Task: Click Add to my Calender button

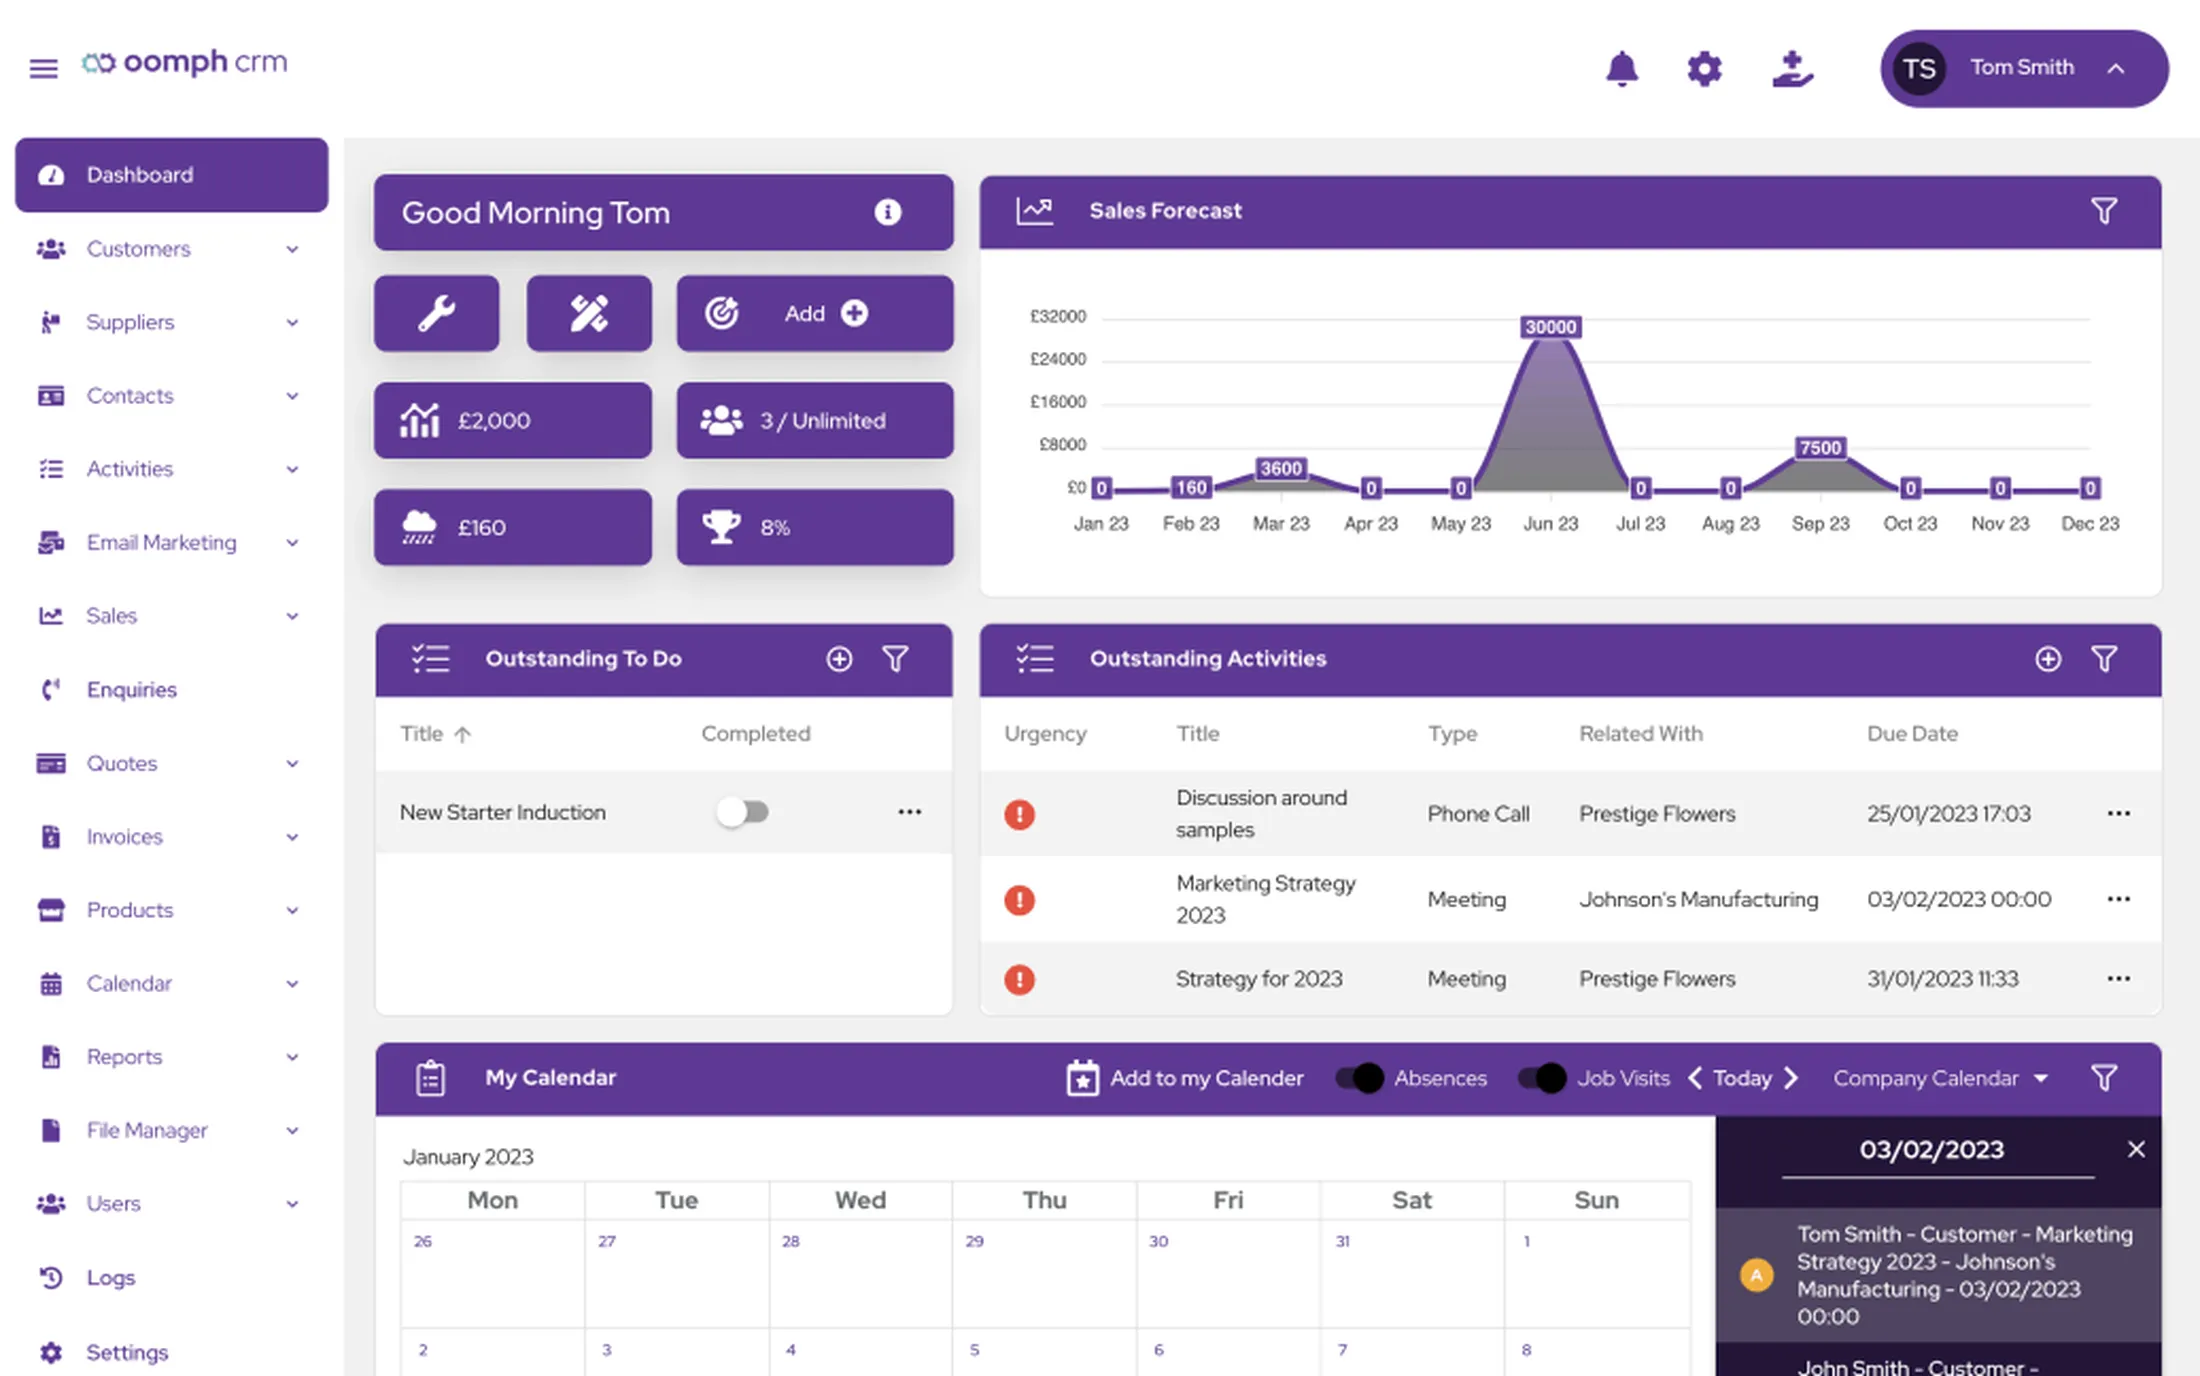Action: coord(1185,1078)
